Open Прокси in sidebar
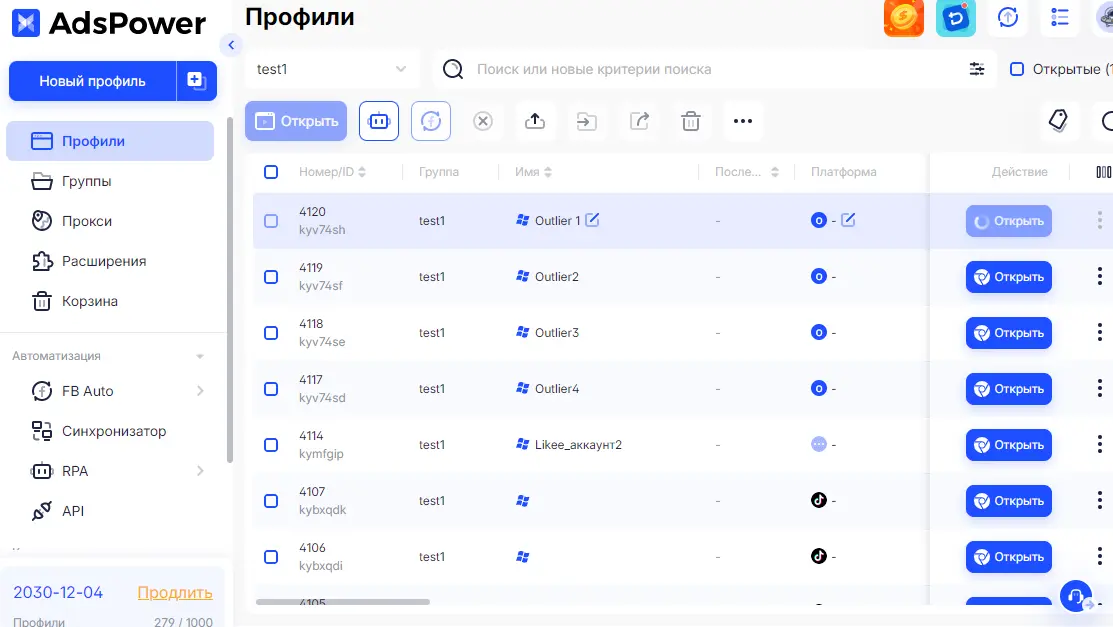Screen dimensions: 1113x627 click(110, 221)
